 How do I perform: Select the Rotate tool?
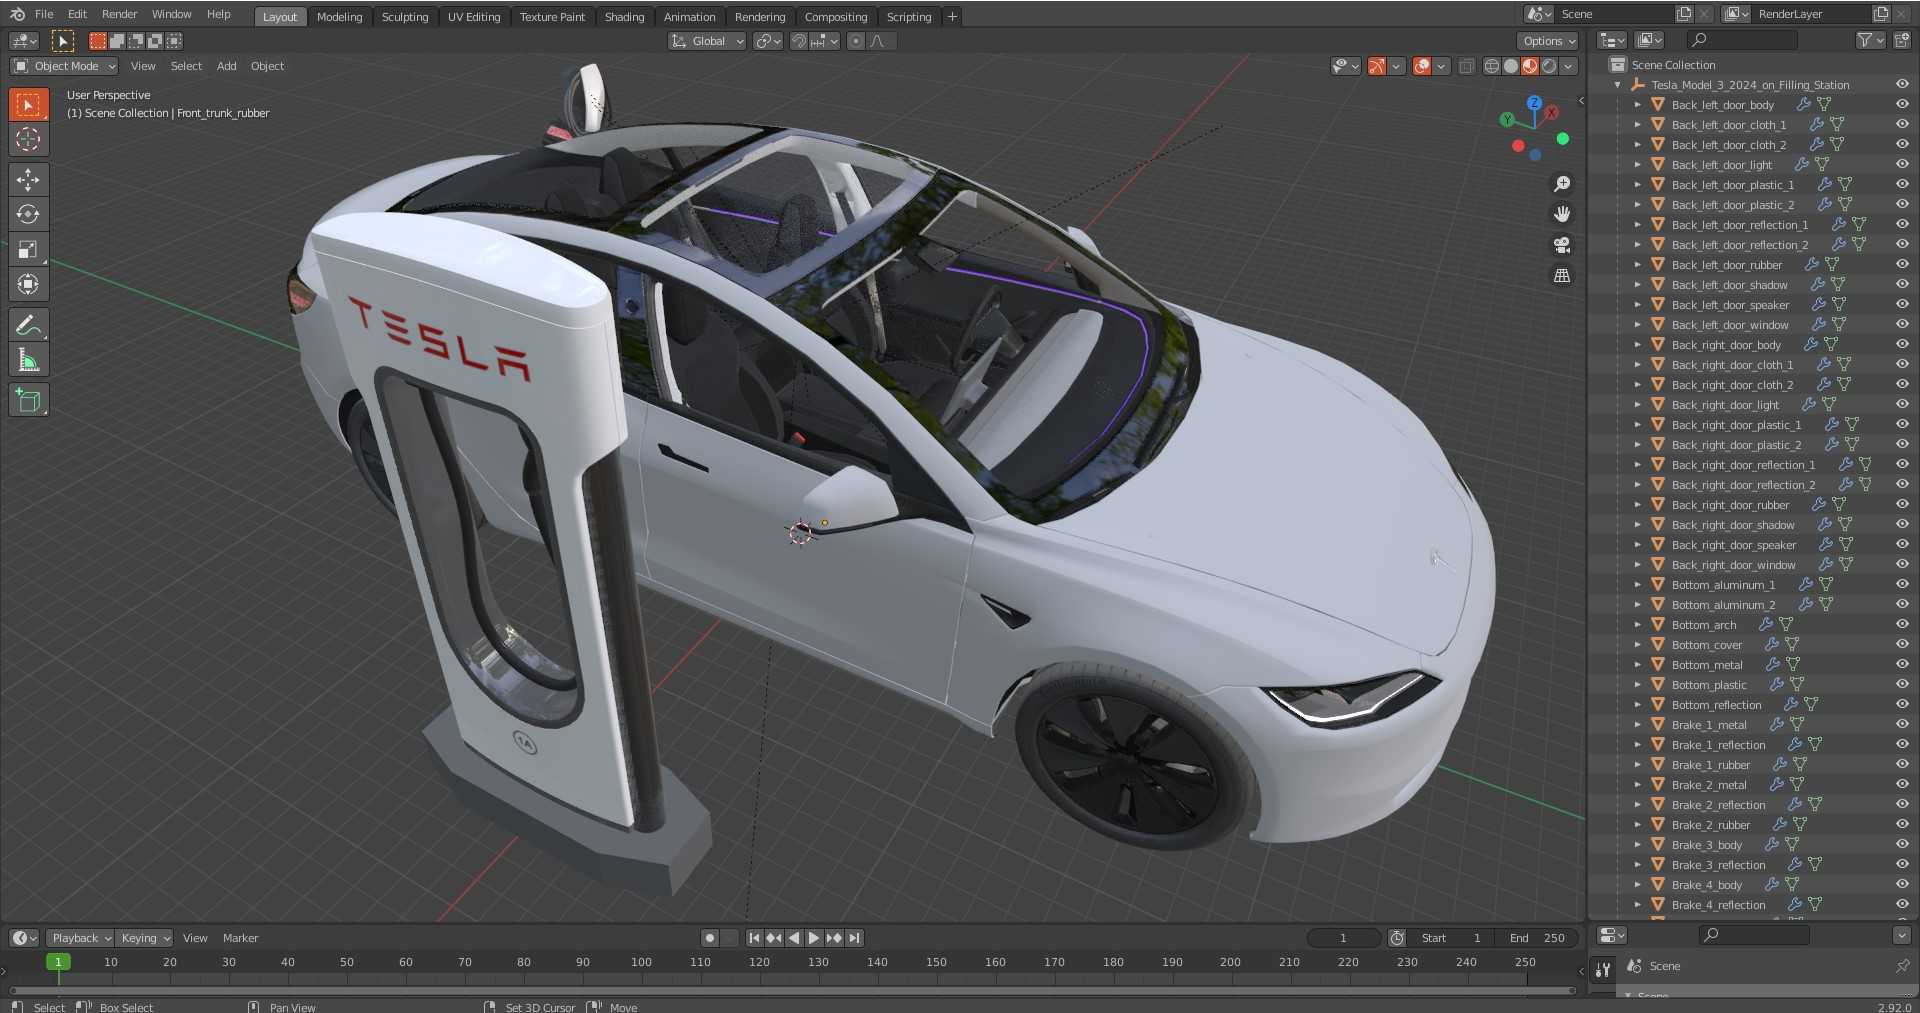[x=28, y=214]
